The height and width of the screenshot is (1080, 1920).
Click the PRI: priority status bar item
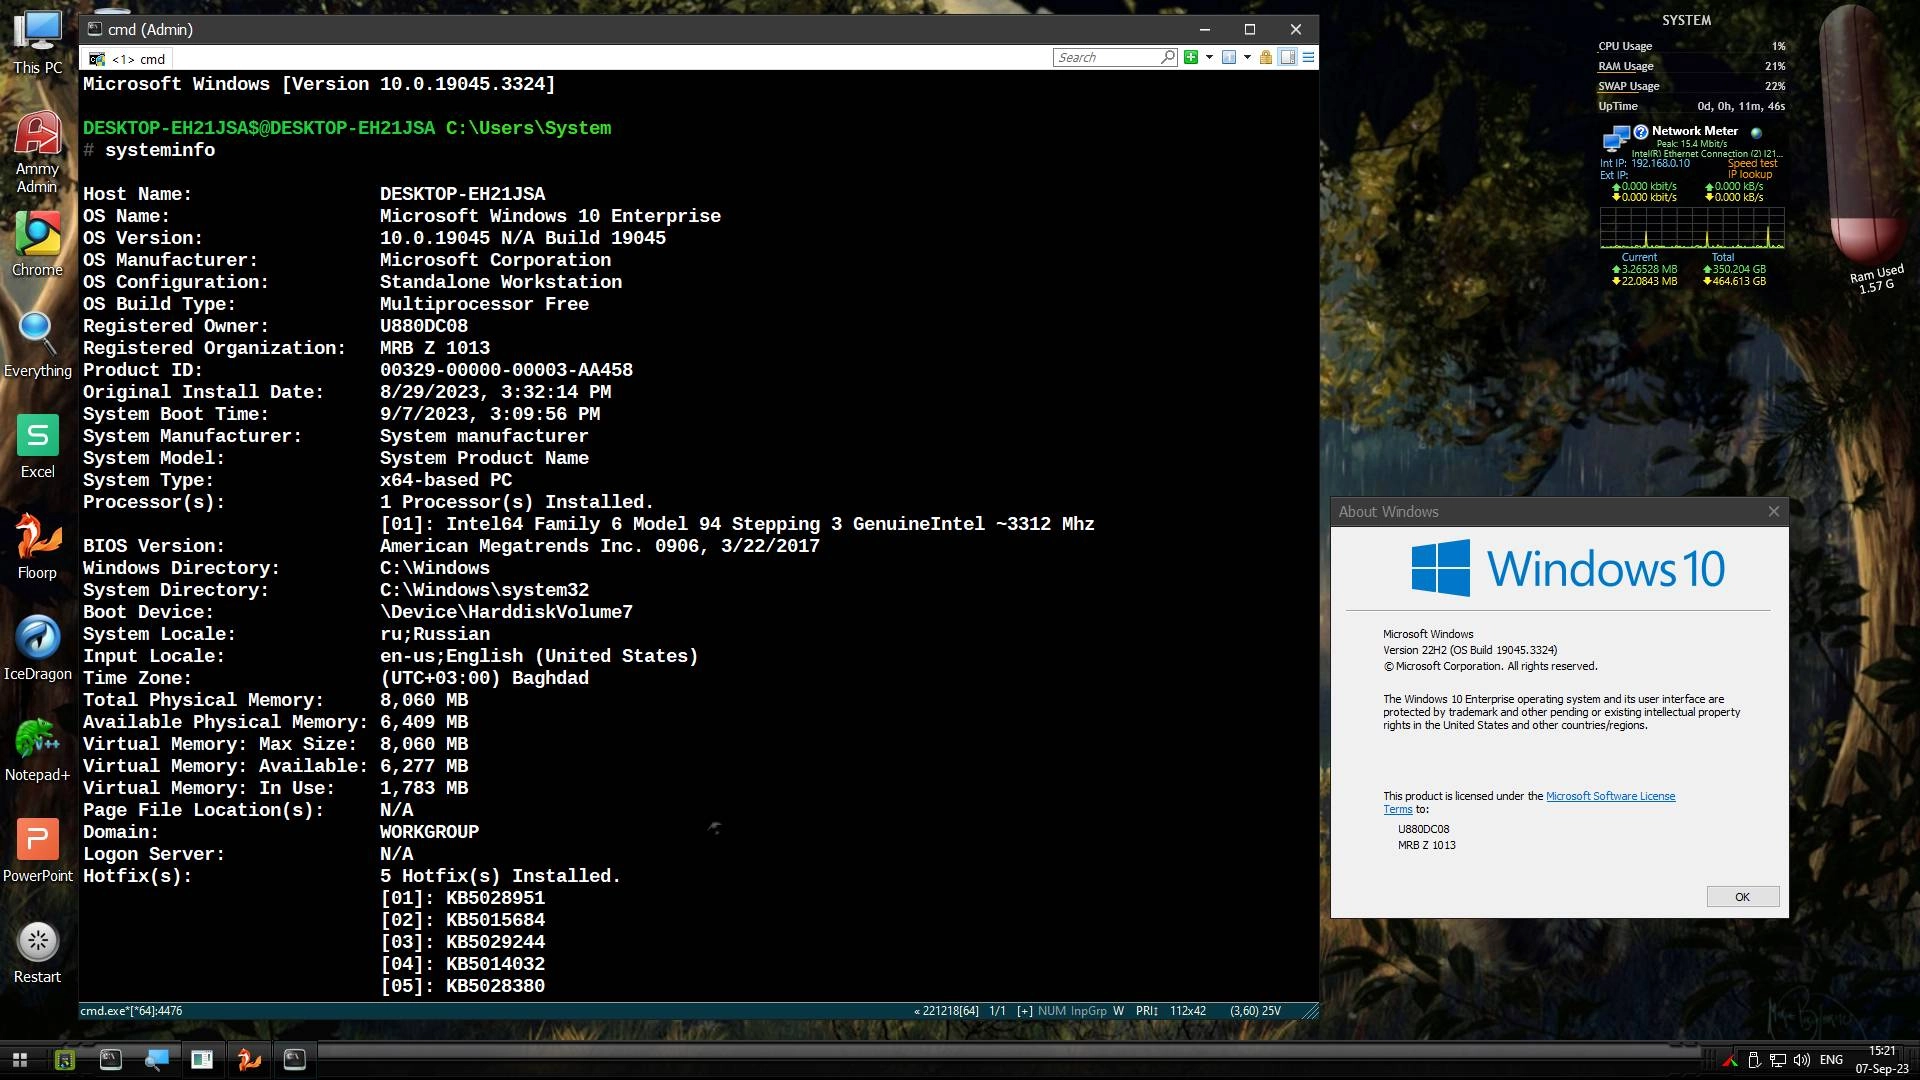pyautogui.click(x=1146, y=1011)
